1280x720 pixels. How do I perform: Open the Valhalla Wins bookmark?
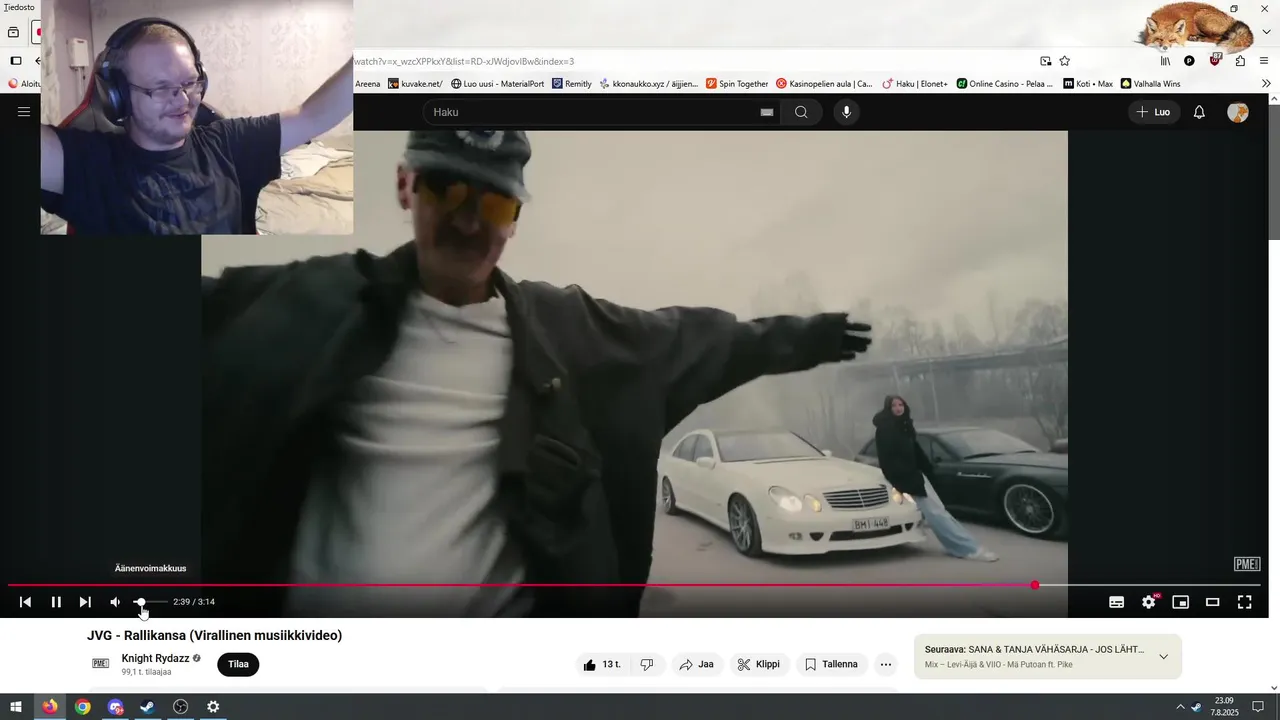[x=1151, y=84]
